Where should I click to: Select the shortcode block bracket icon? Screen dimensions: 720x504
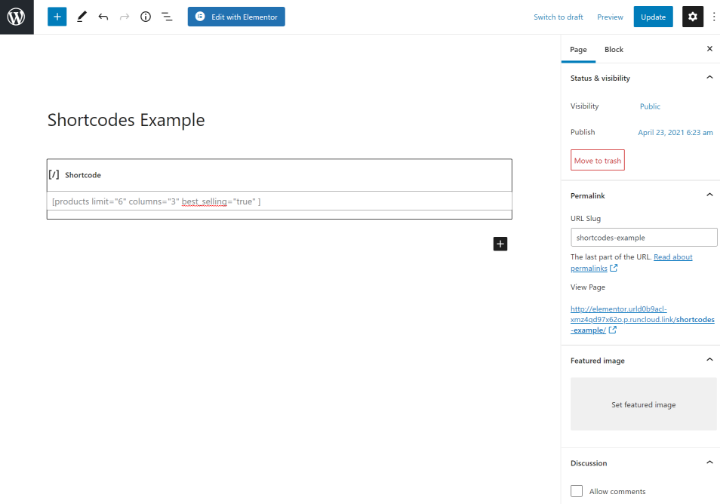[54, 174]
